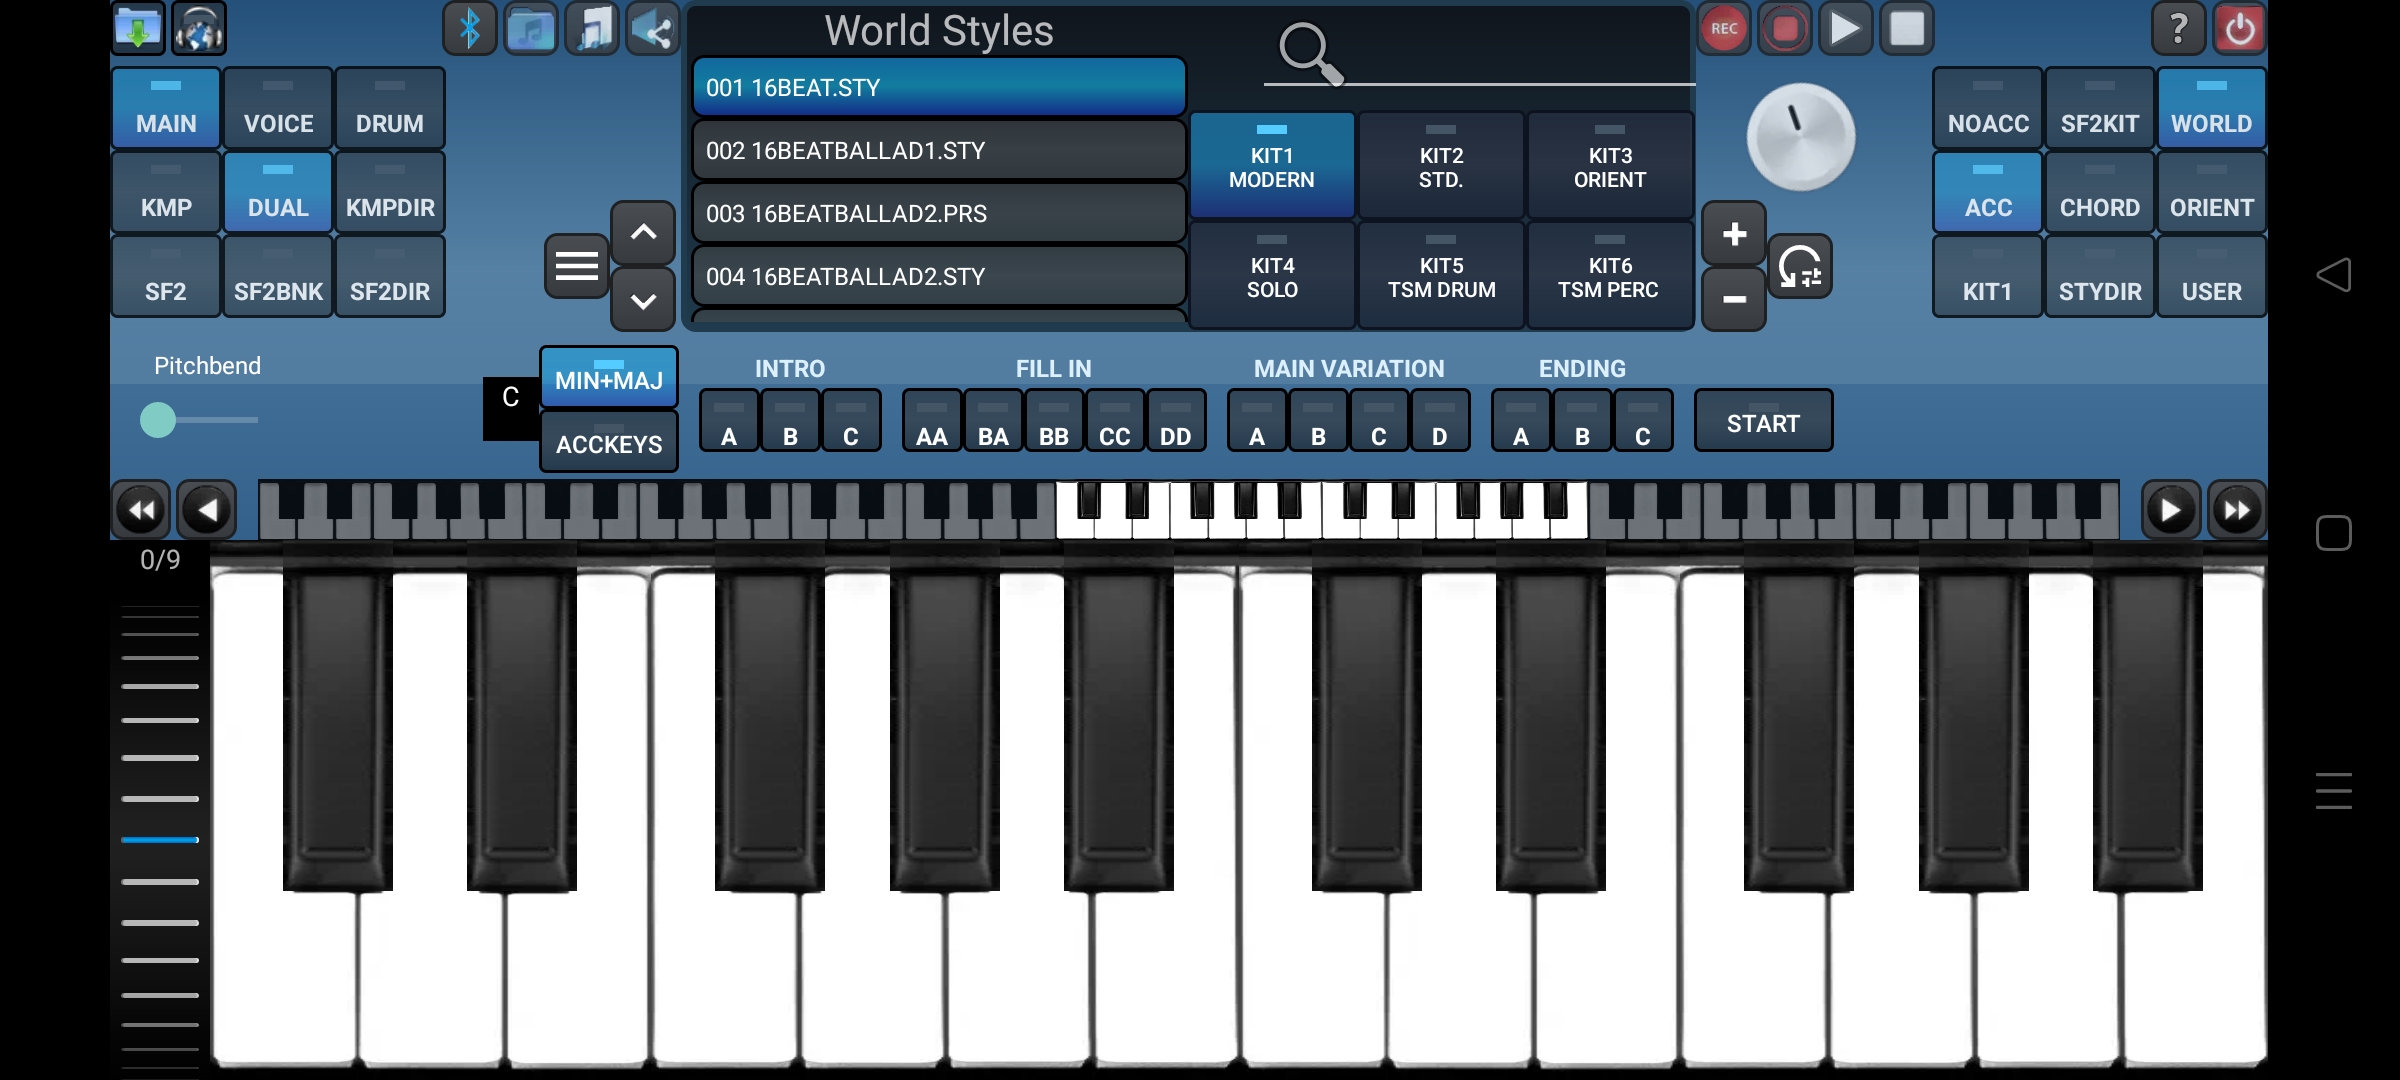This screenshot has height=1080, width=2400.
Task: Toggle the DUAL voice mode
Action: click(278, 193)
